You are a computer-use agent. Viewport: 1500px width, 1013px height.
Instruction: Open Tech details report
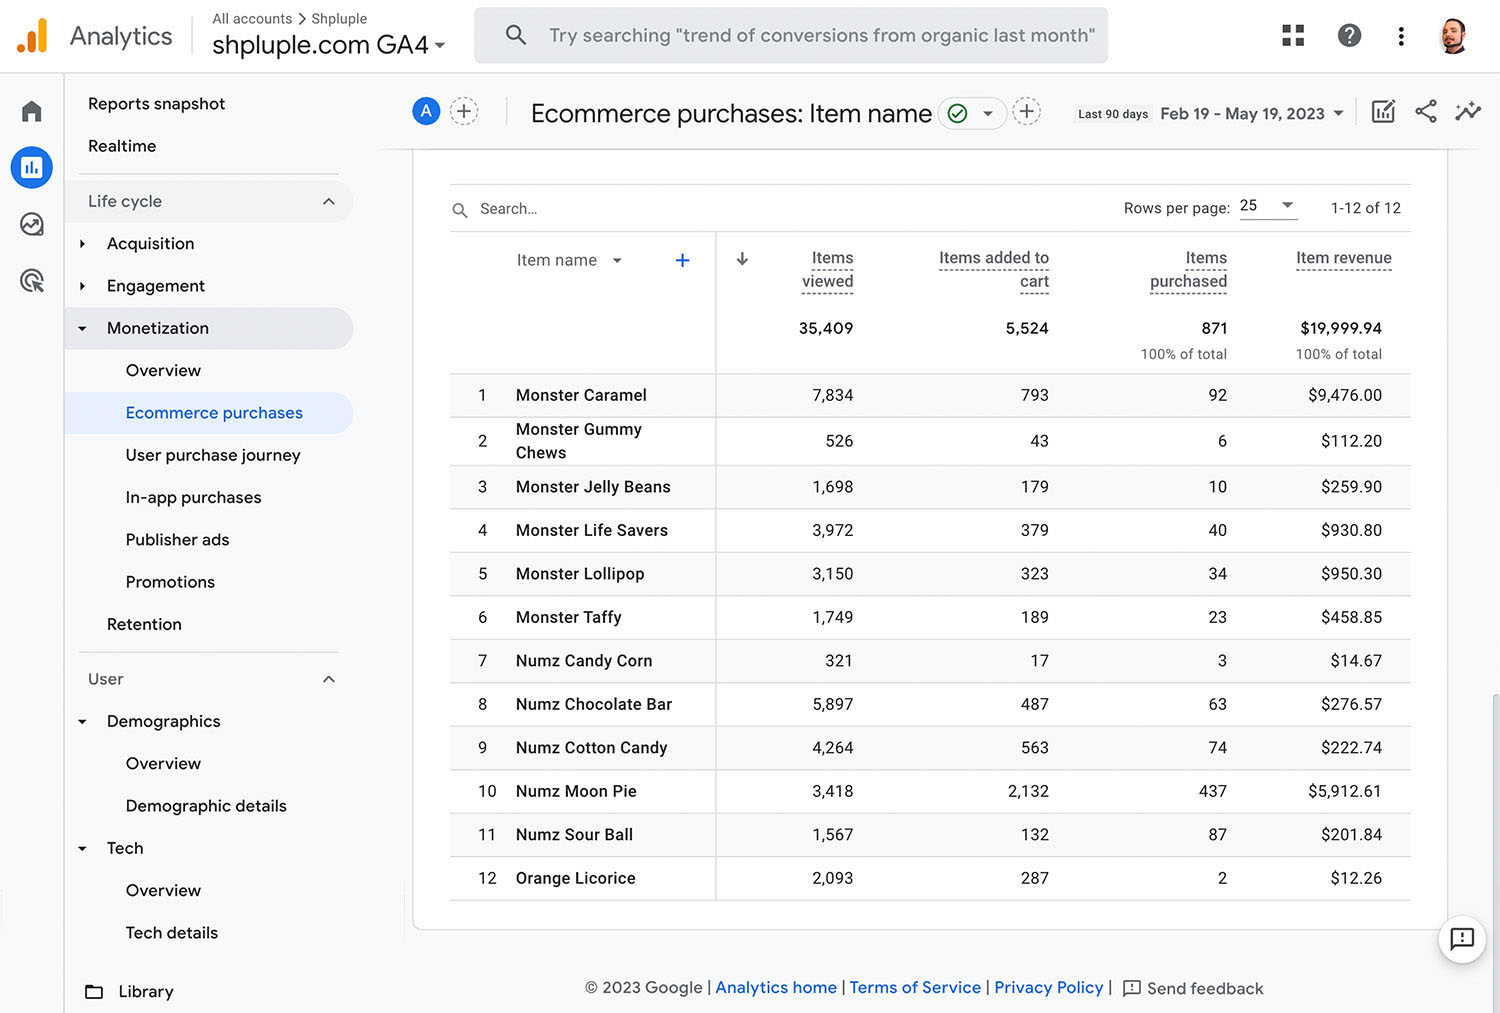pos(171,933)
